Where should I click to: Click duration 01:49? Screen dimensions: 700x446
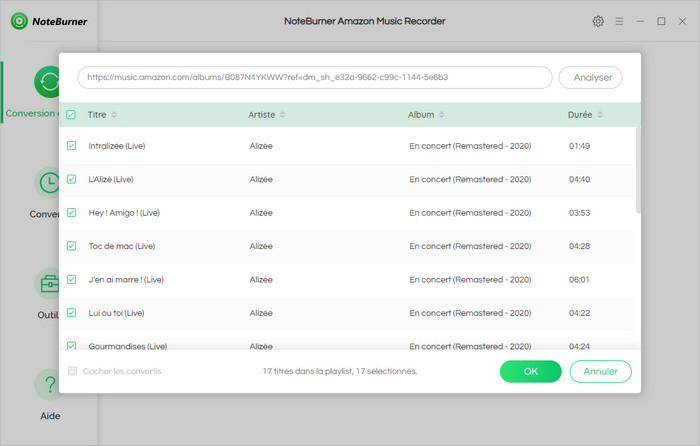(x=579, y=146)
